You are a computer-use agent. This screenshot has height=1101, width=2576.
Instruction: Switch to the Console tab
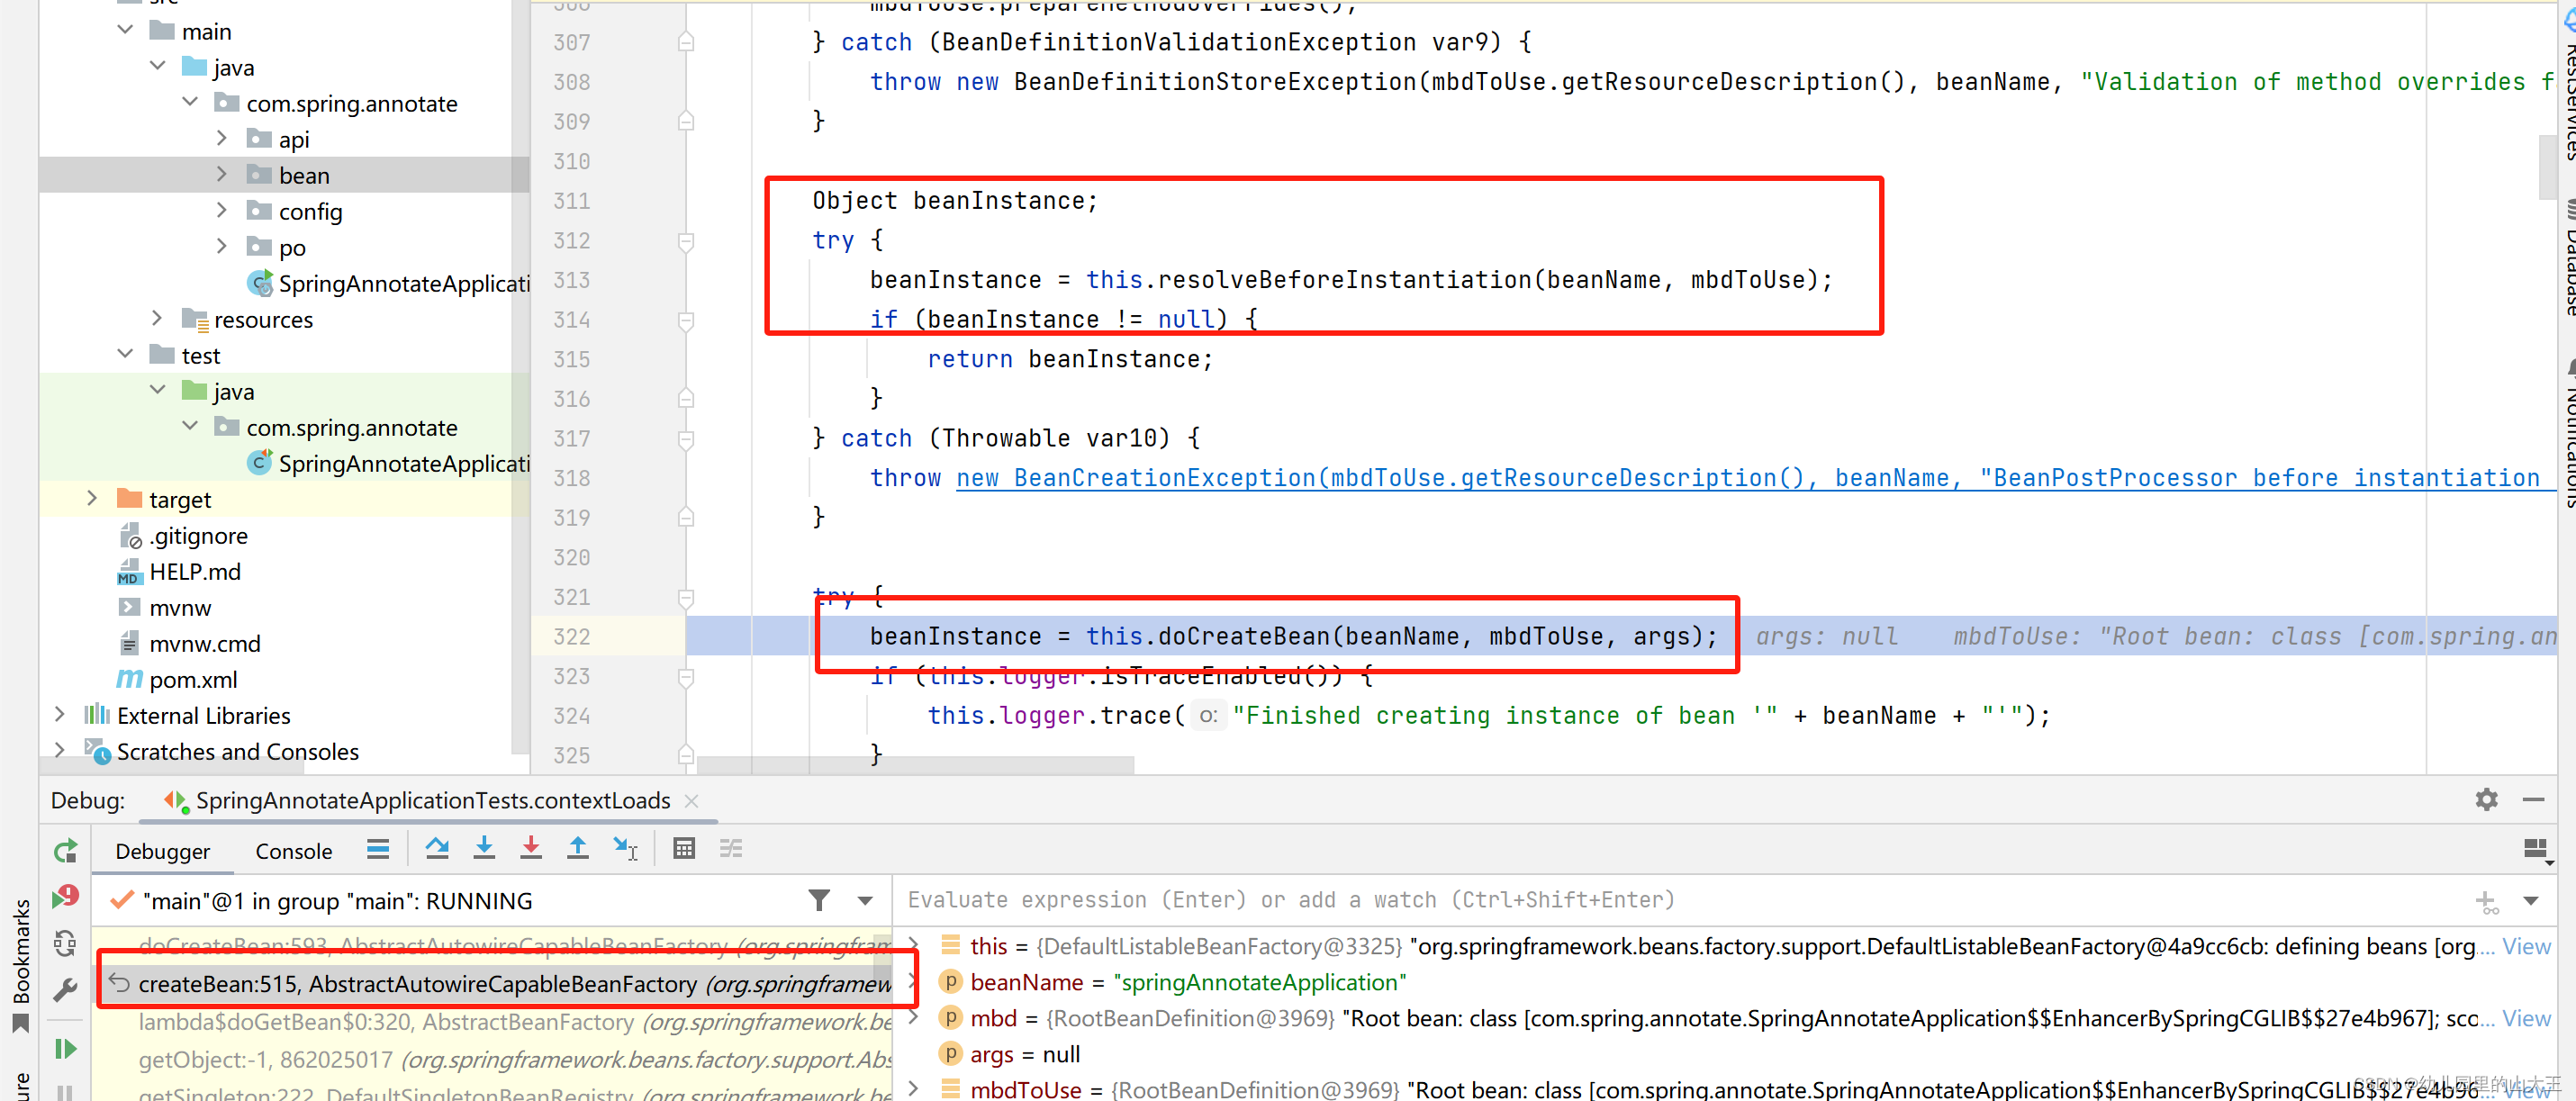tap(293, 851)
